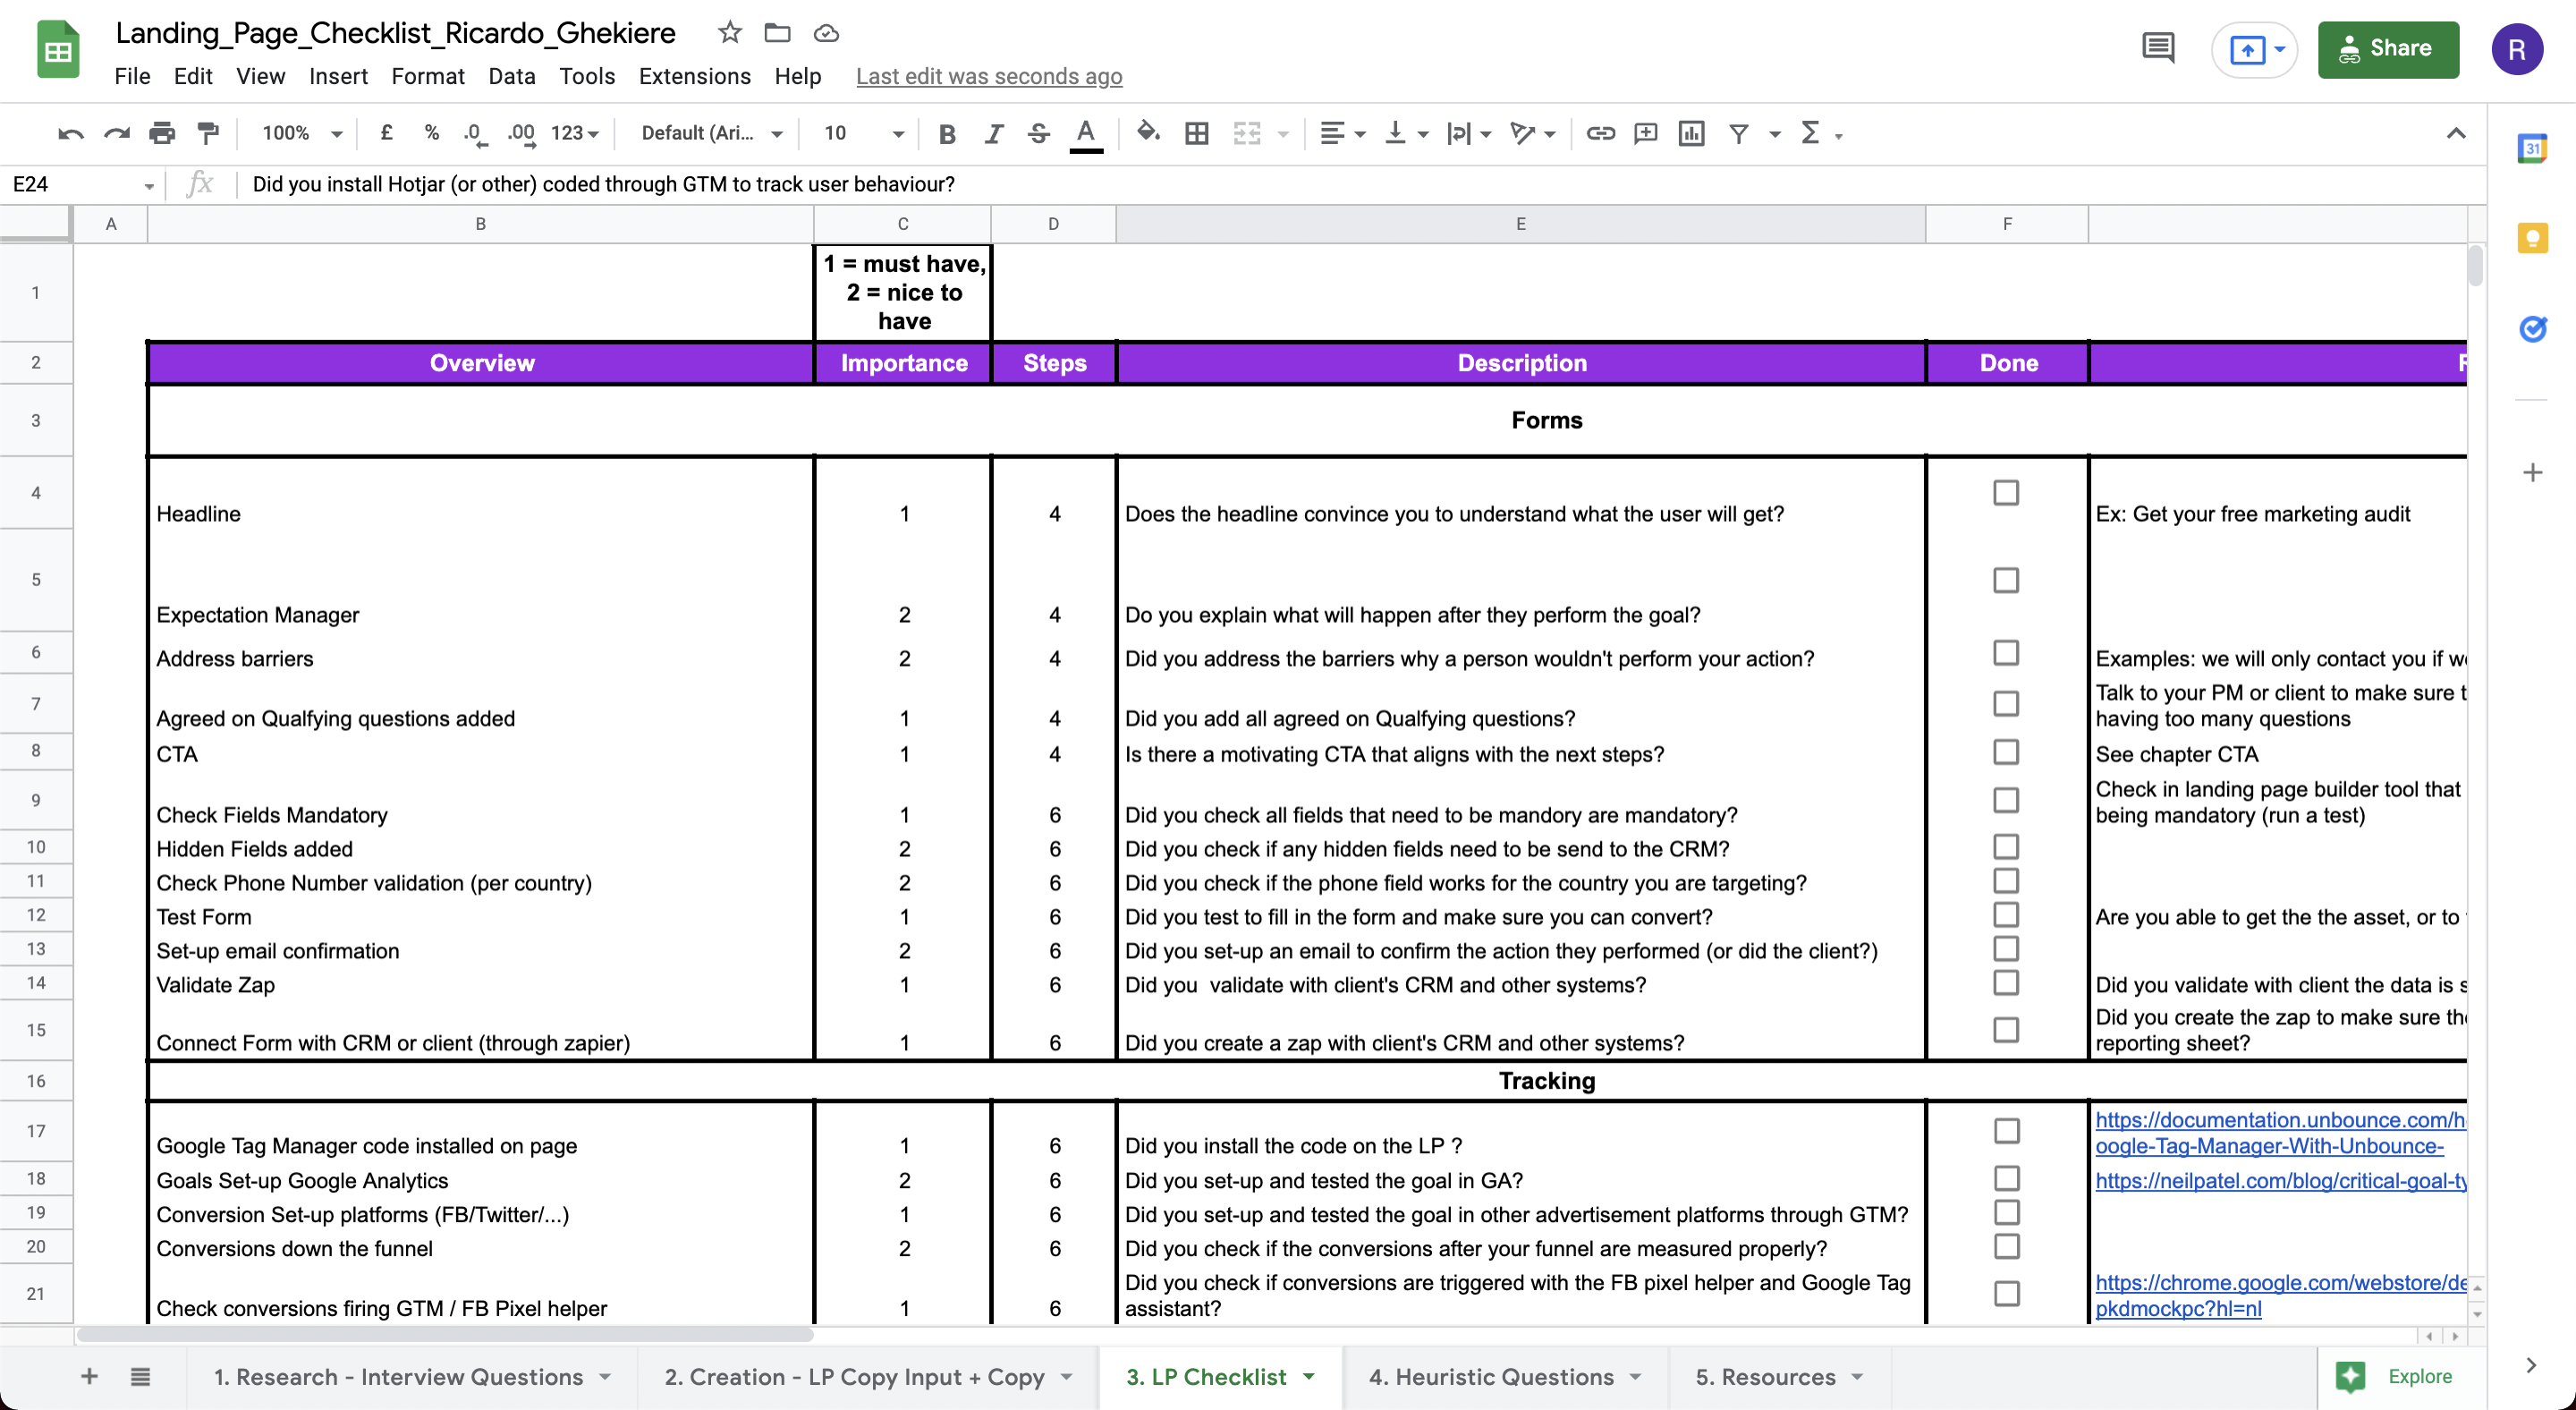Toggle strikethrough formatting
This screenshot has height=1410, width=2576.
pos(1039,133)
